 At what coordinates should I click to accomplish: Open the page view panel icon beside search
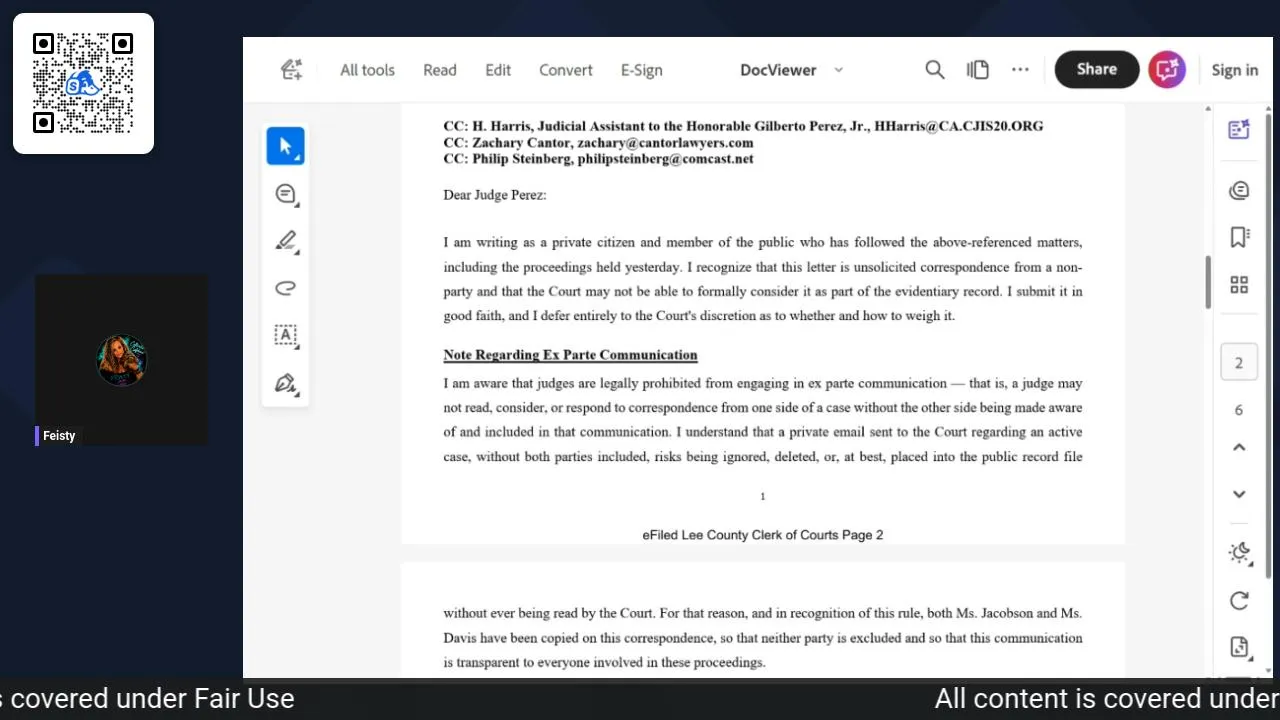(978, 70)
